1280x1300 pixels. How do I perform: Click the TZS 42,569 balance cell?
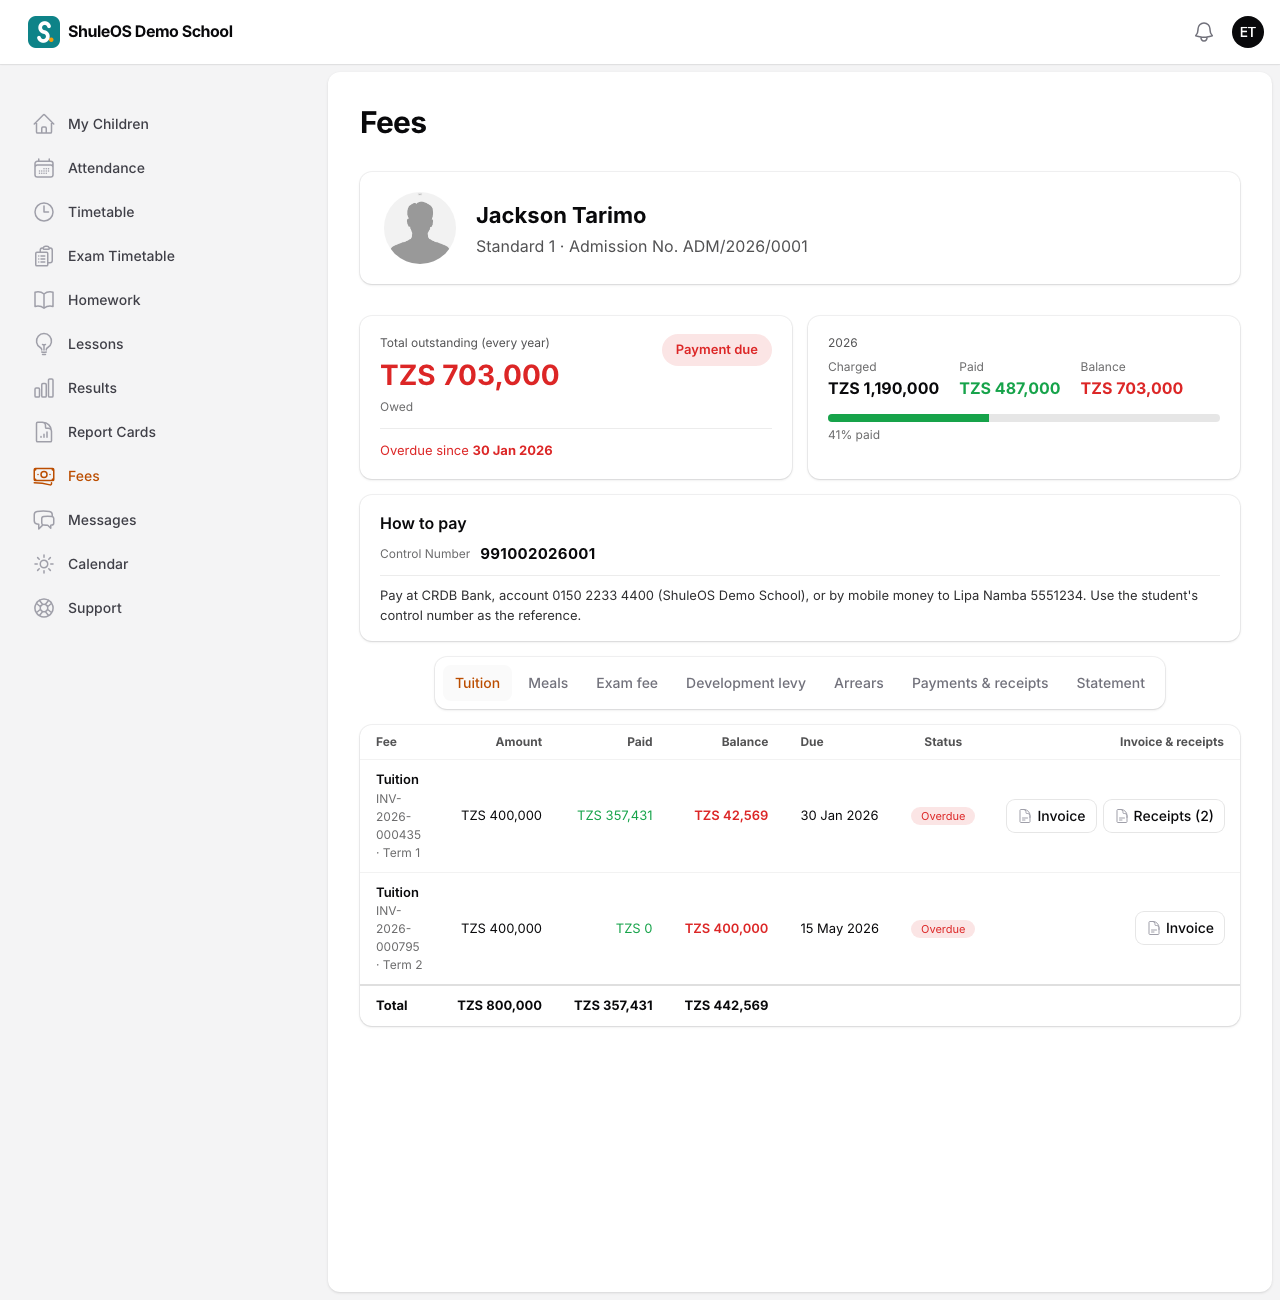click(731, 816)
